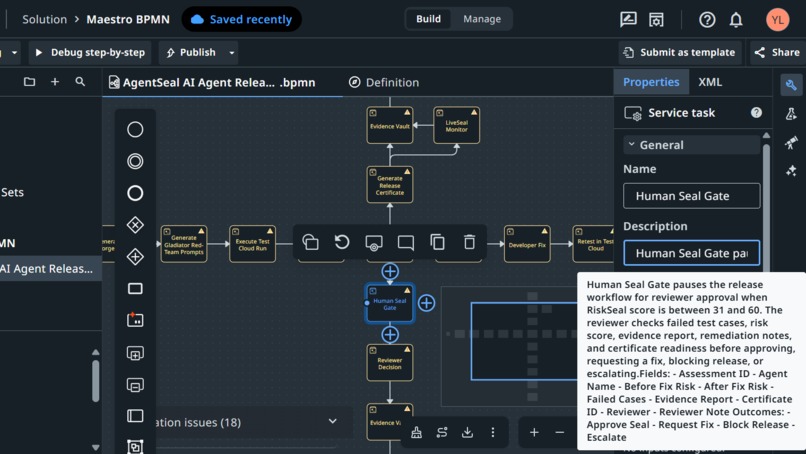806x454 pixels.
Task: Open the help question mark in the header
Action: tap(707, 20)
